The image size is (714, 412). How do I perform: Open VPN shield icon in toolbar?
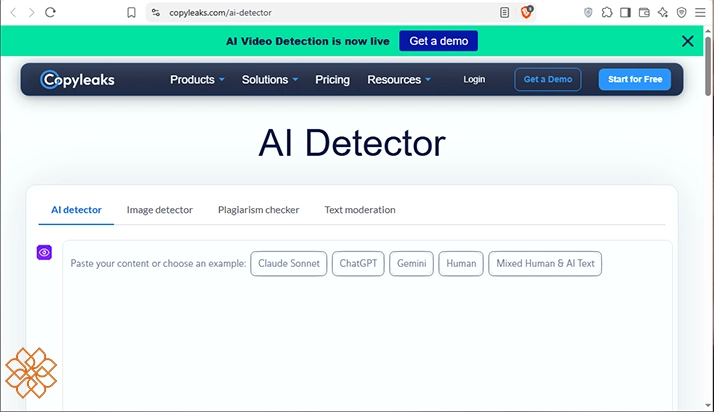click(588, 13)
